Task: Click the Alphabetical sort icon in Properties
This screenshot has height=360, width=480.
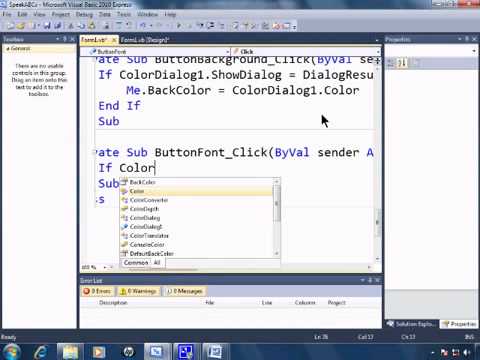Action: (x=402, y=62)
